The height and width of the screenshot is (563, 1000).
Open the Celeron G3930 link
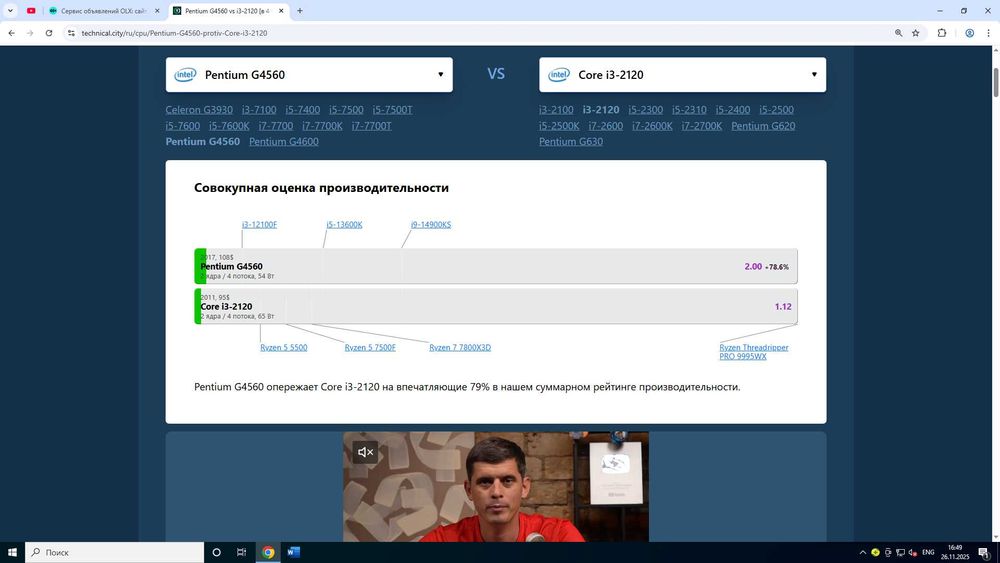[199, 110]
